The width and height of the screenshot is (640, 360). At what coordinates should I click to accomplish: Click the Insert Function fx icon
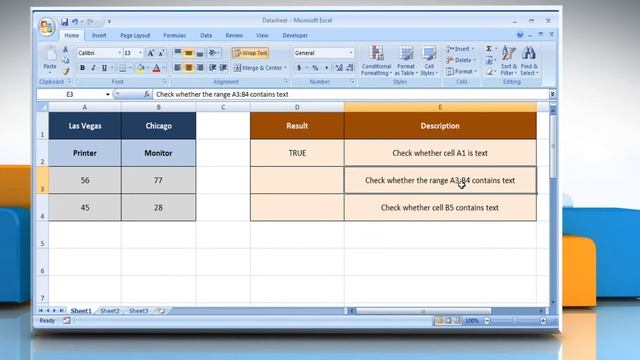pos(147,94)
